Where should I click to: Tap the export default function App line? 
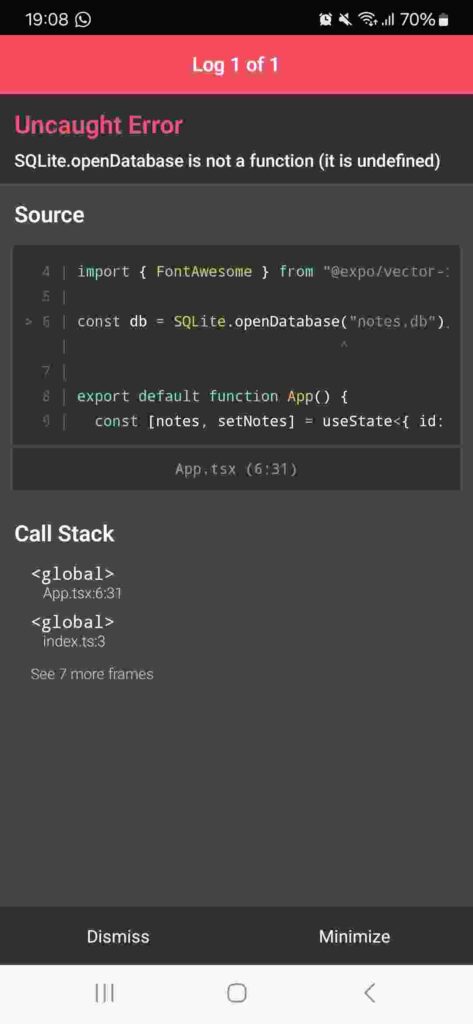[x=212, y=396]
